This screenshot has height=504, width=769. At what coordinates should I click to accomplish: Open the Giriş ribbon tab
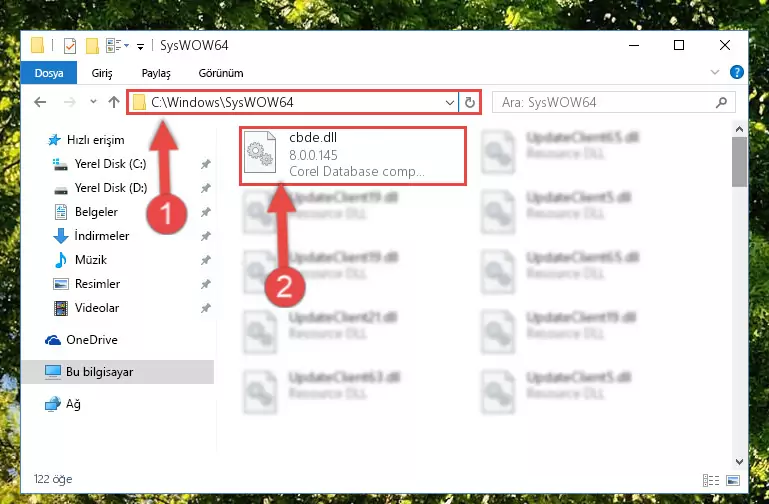tap(102, 73)
